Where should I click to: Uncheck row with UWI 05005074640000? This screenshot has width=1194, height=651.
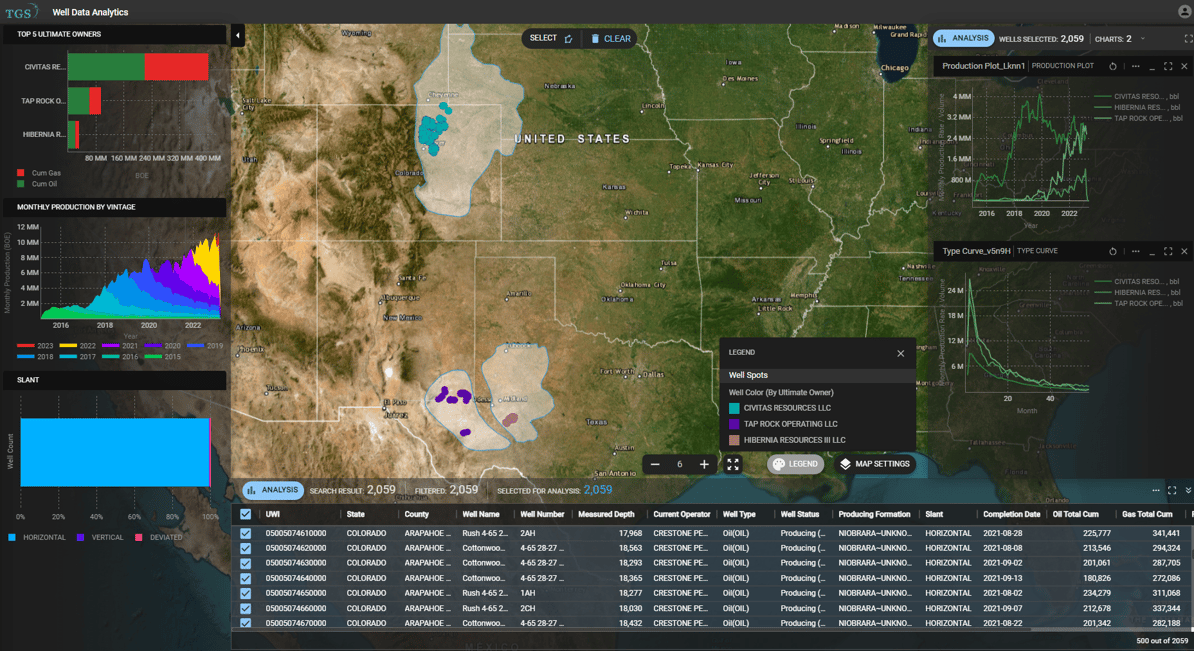[x=245, y=579]
